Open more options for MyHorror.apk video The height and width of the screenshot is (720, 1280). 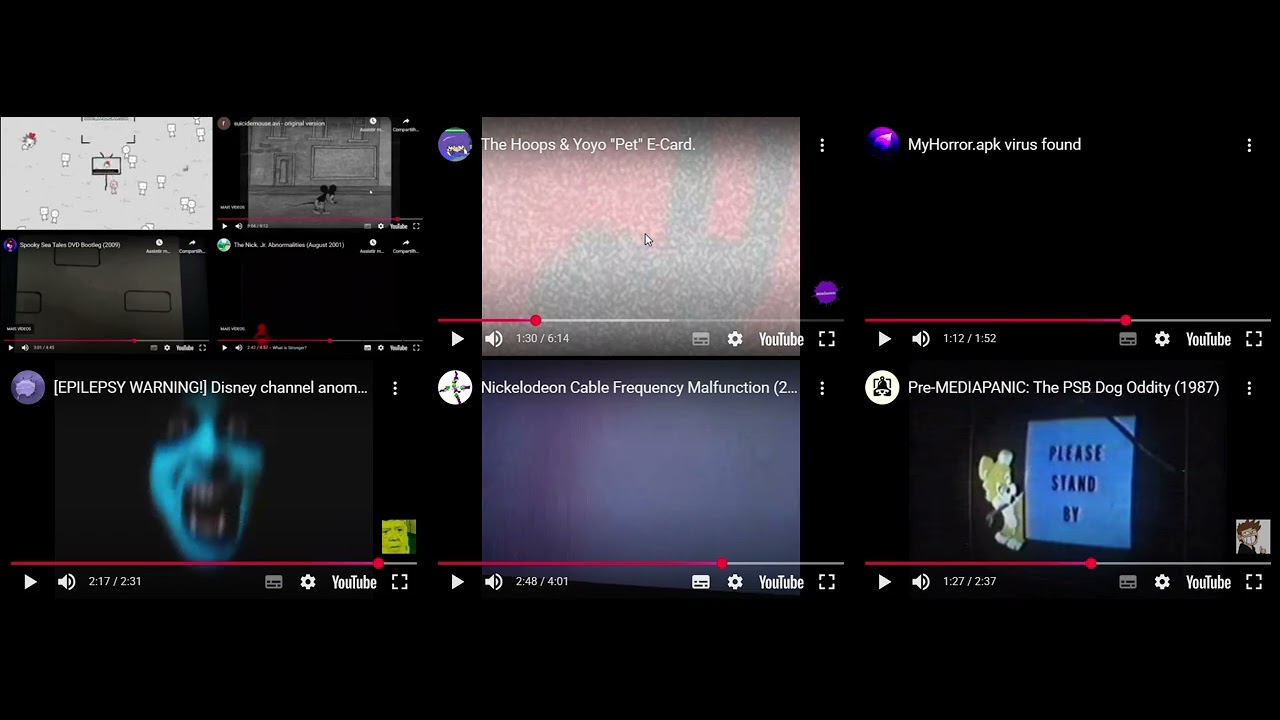tap(1249, 145)
